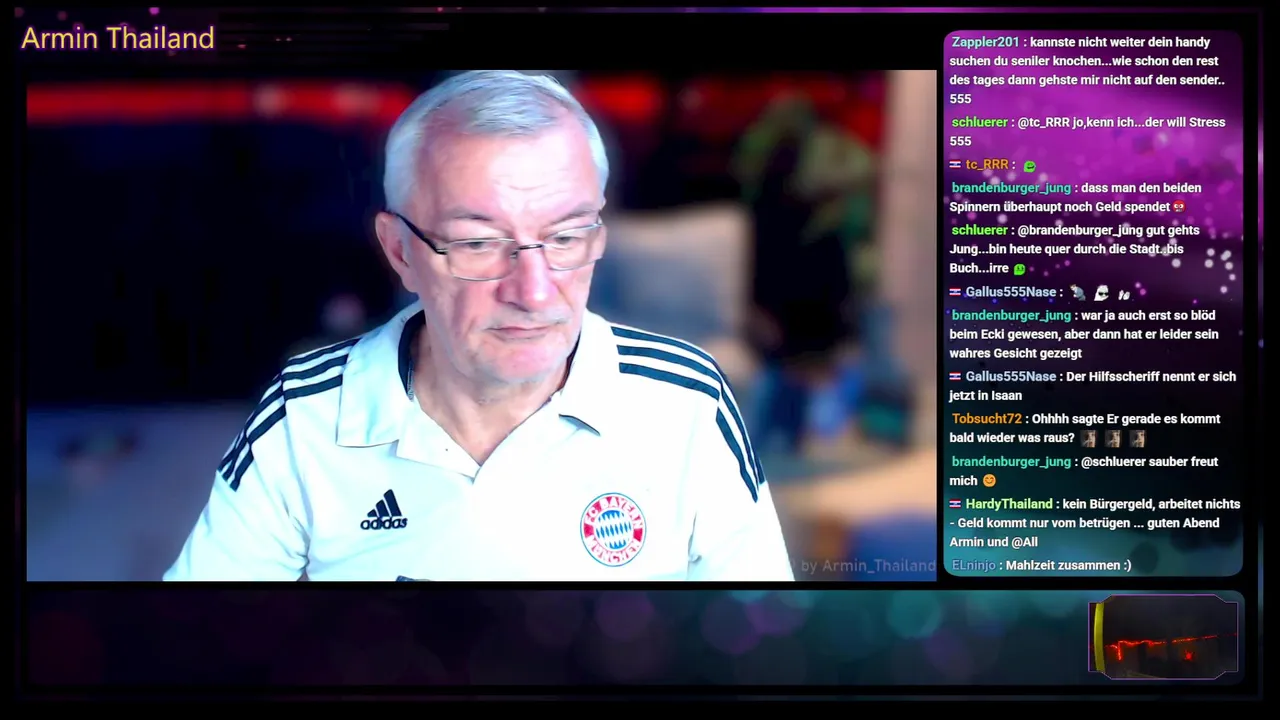Click brandenburger_jung's name before 'dass man den beiden'
Screen dimensions: 1280x720
1011,188
